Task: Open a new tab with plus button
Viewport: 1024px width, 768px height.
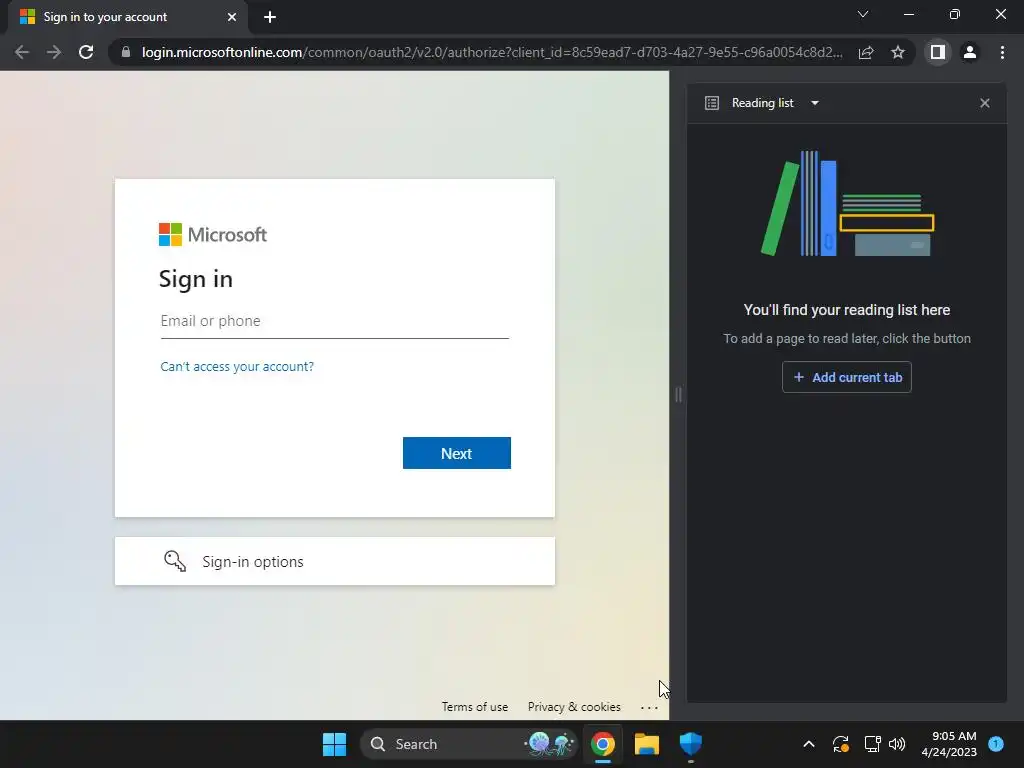Action: pyautogui.click(x=270, y=17)
